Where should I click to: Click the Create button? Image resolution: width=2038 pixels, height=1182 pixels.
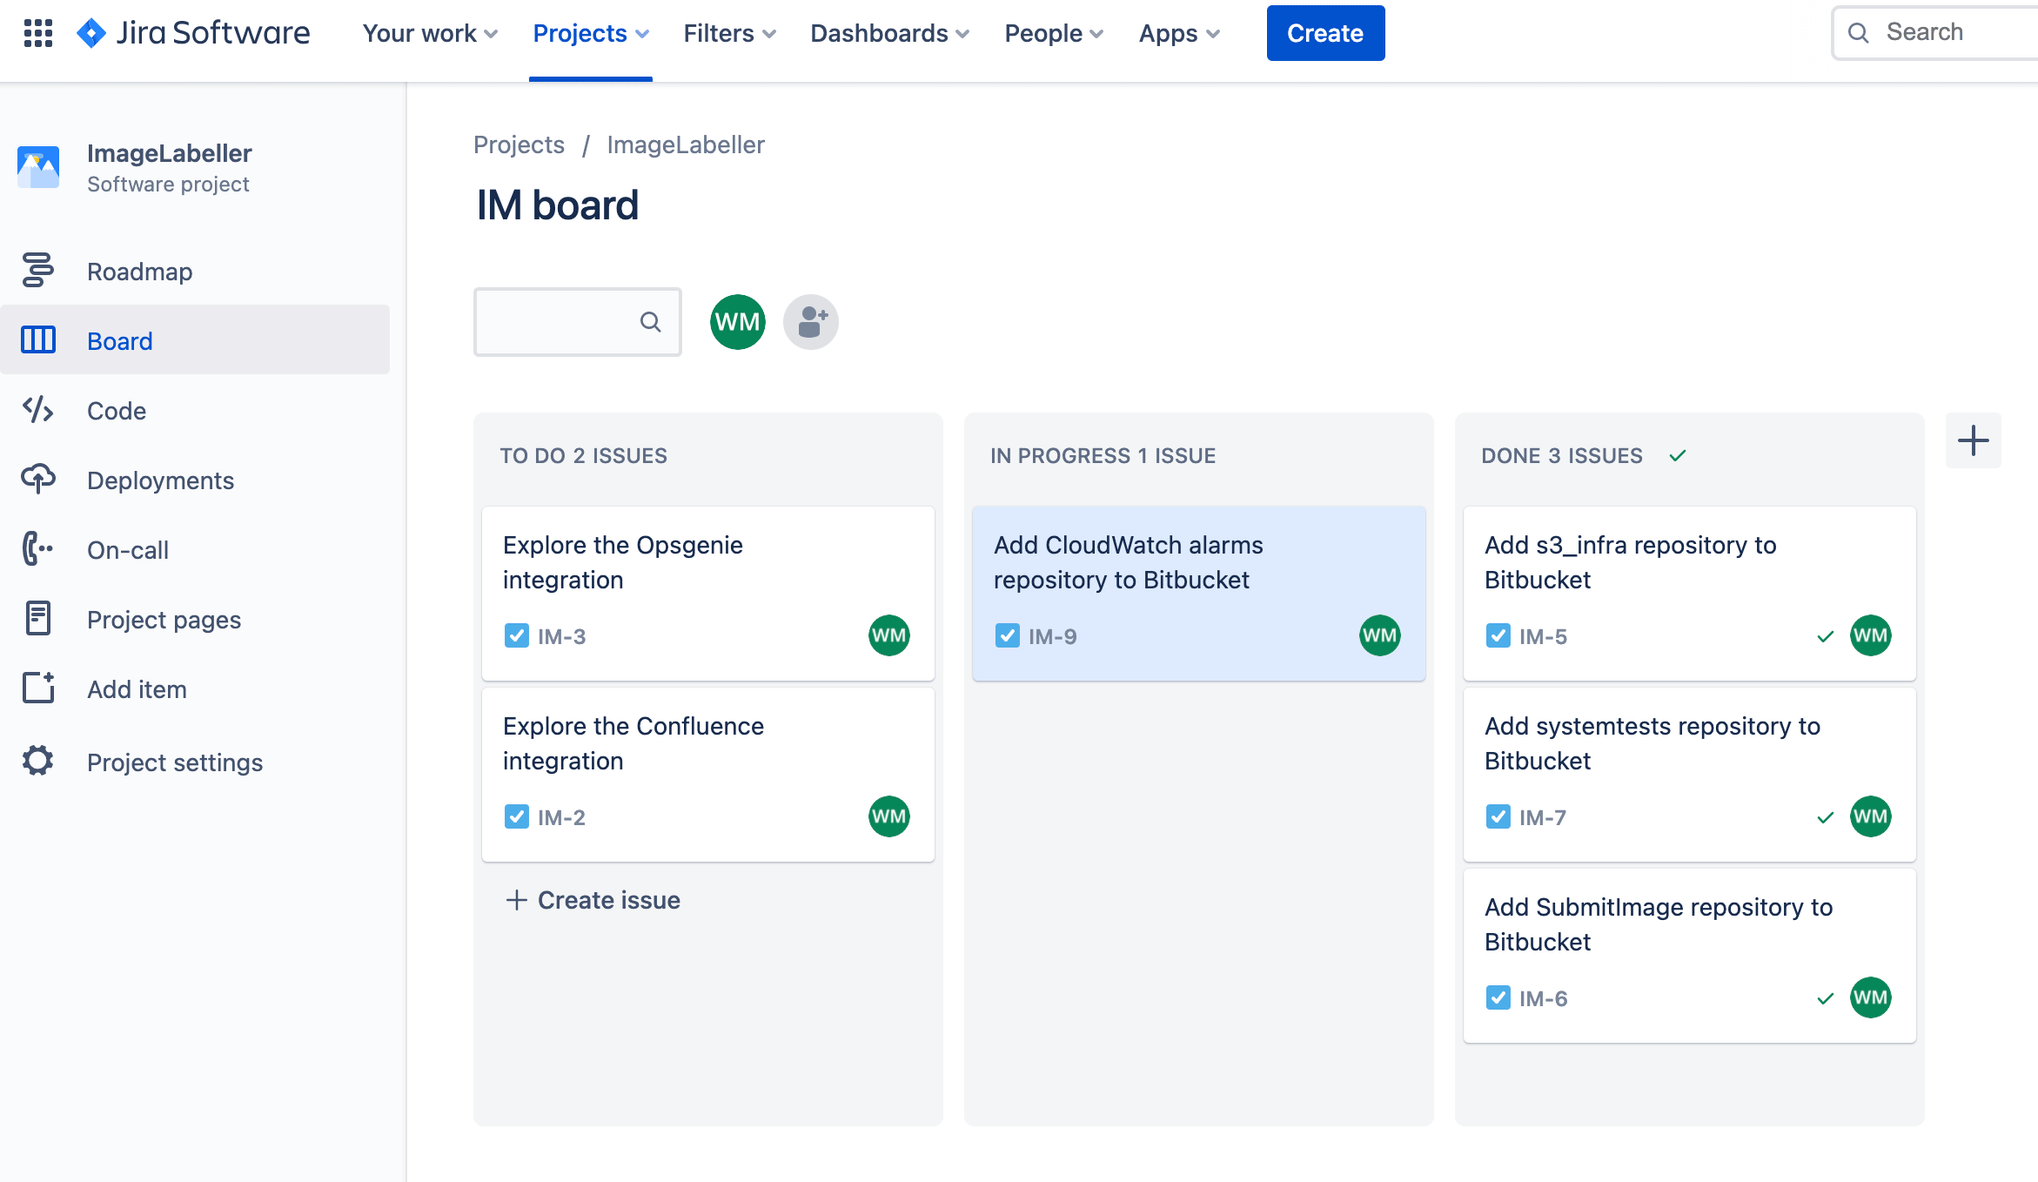click(x=1322, y=31)
